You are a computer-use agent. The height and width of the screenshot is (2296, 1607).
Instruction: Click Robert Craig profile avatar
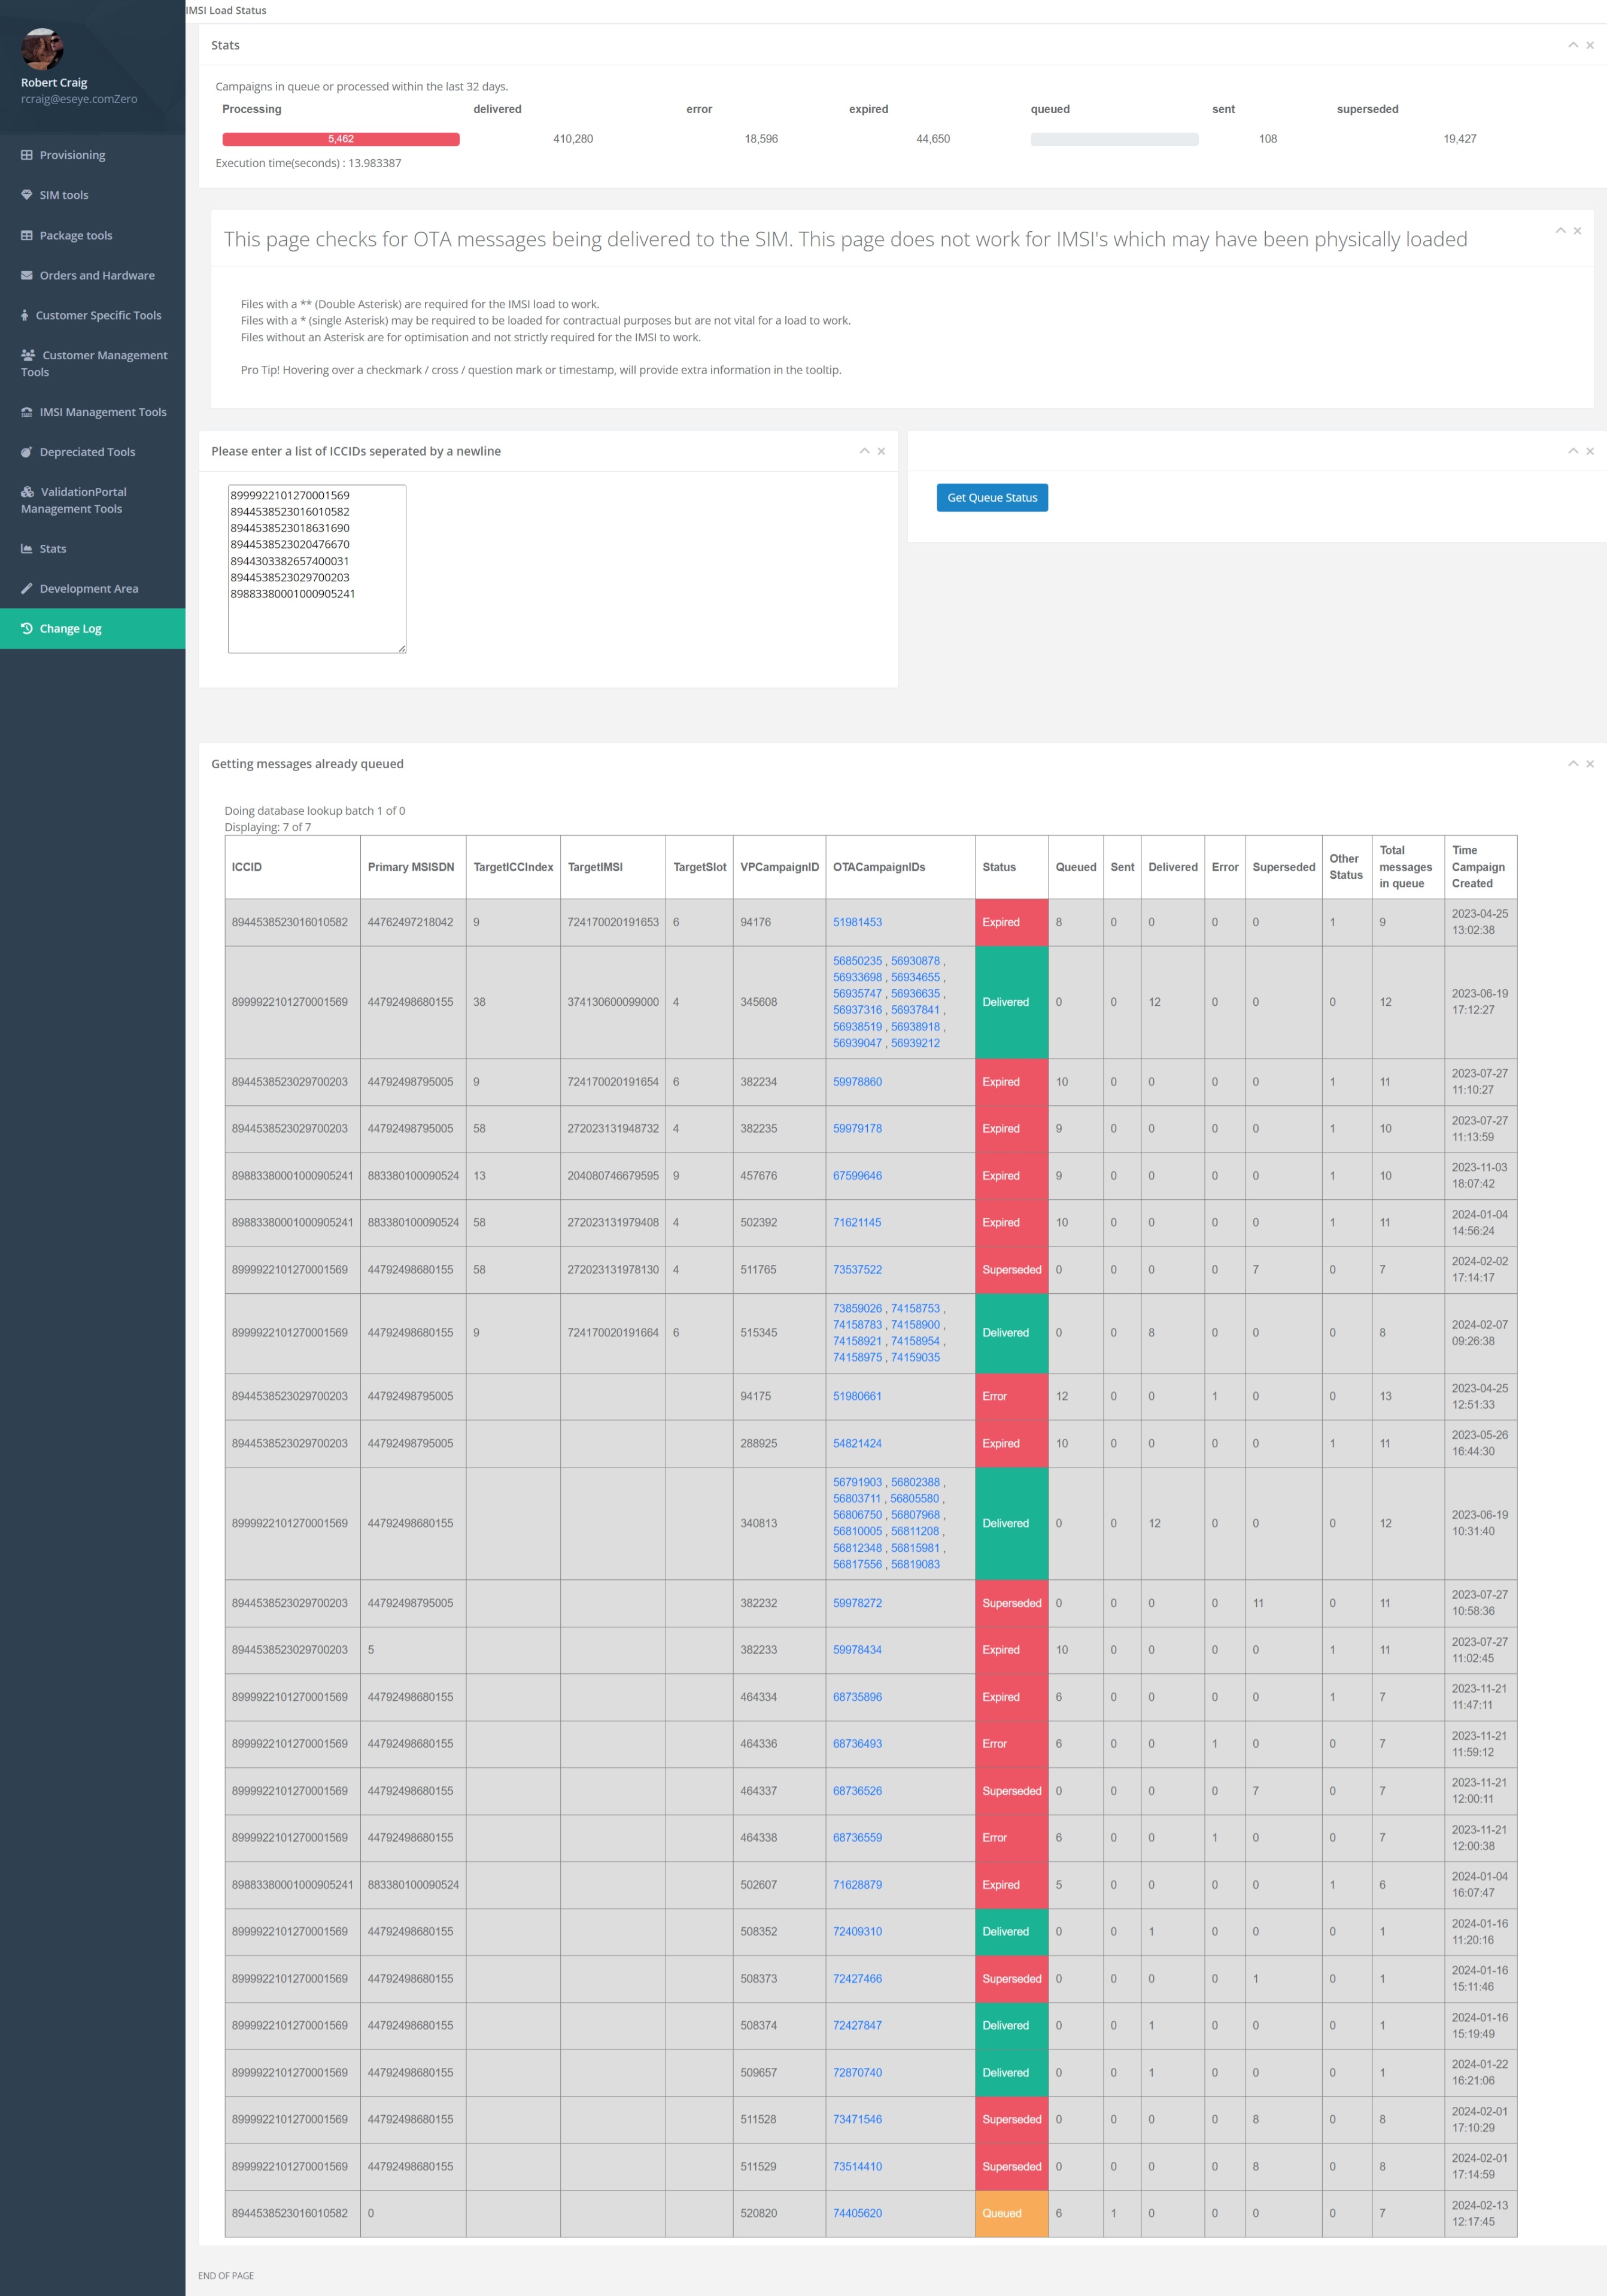coord(42,48)
